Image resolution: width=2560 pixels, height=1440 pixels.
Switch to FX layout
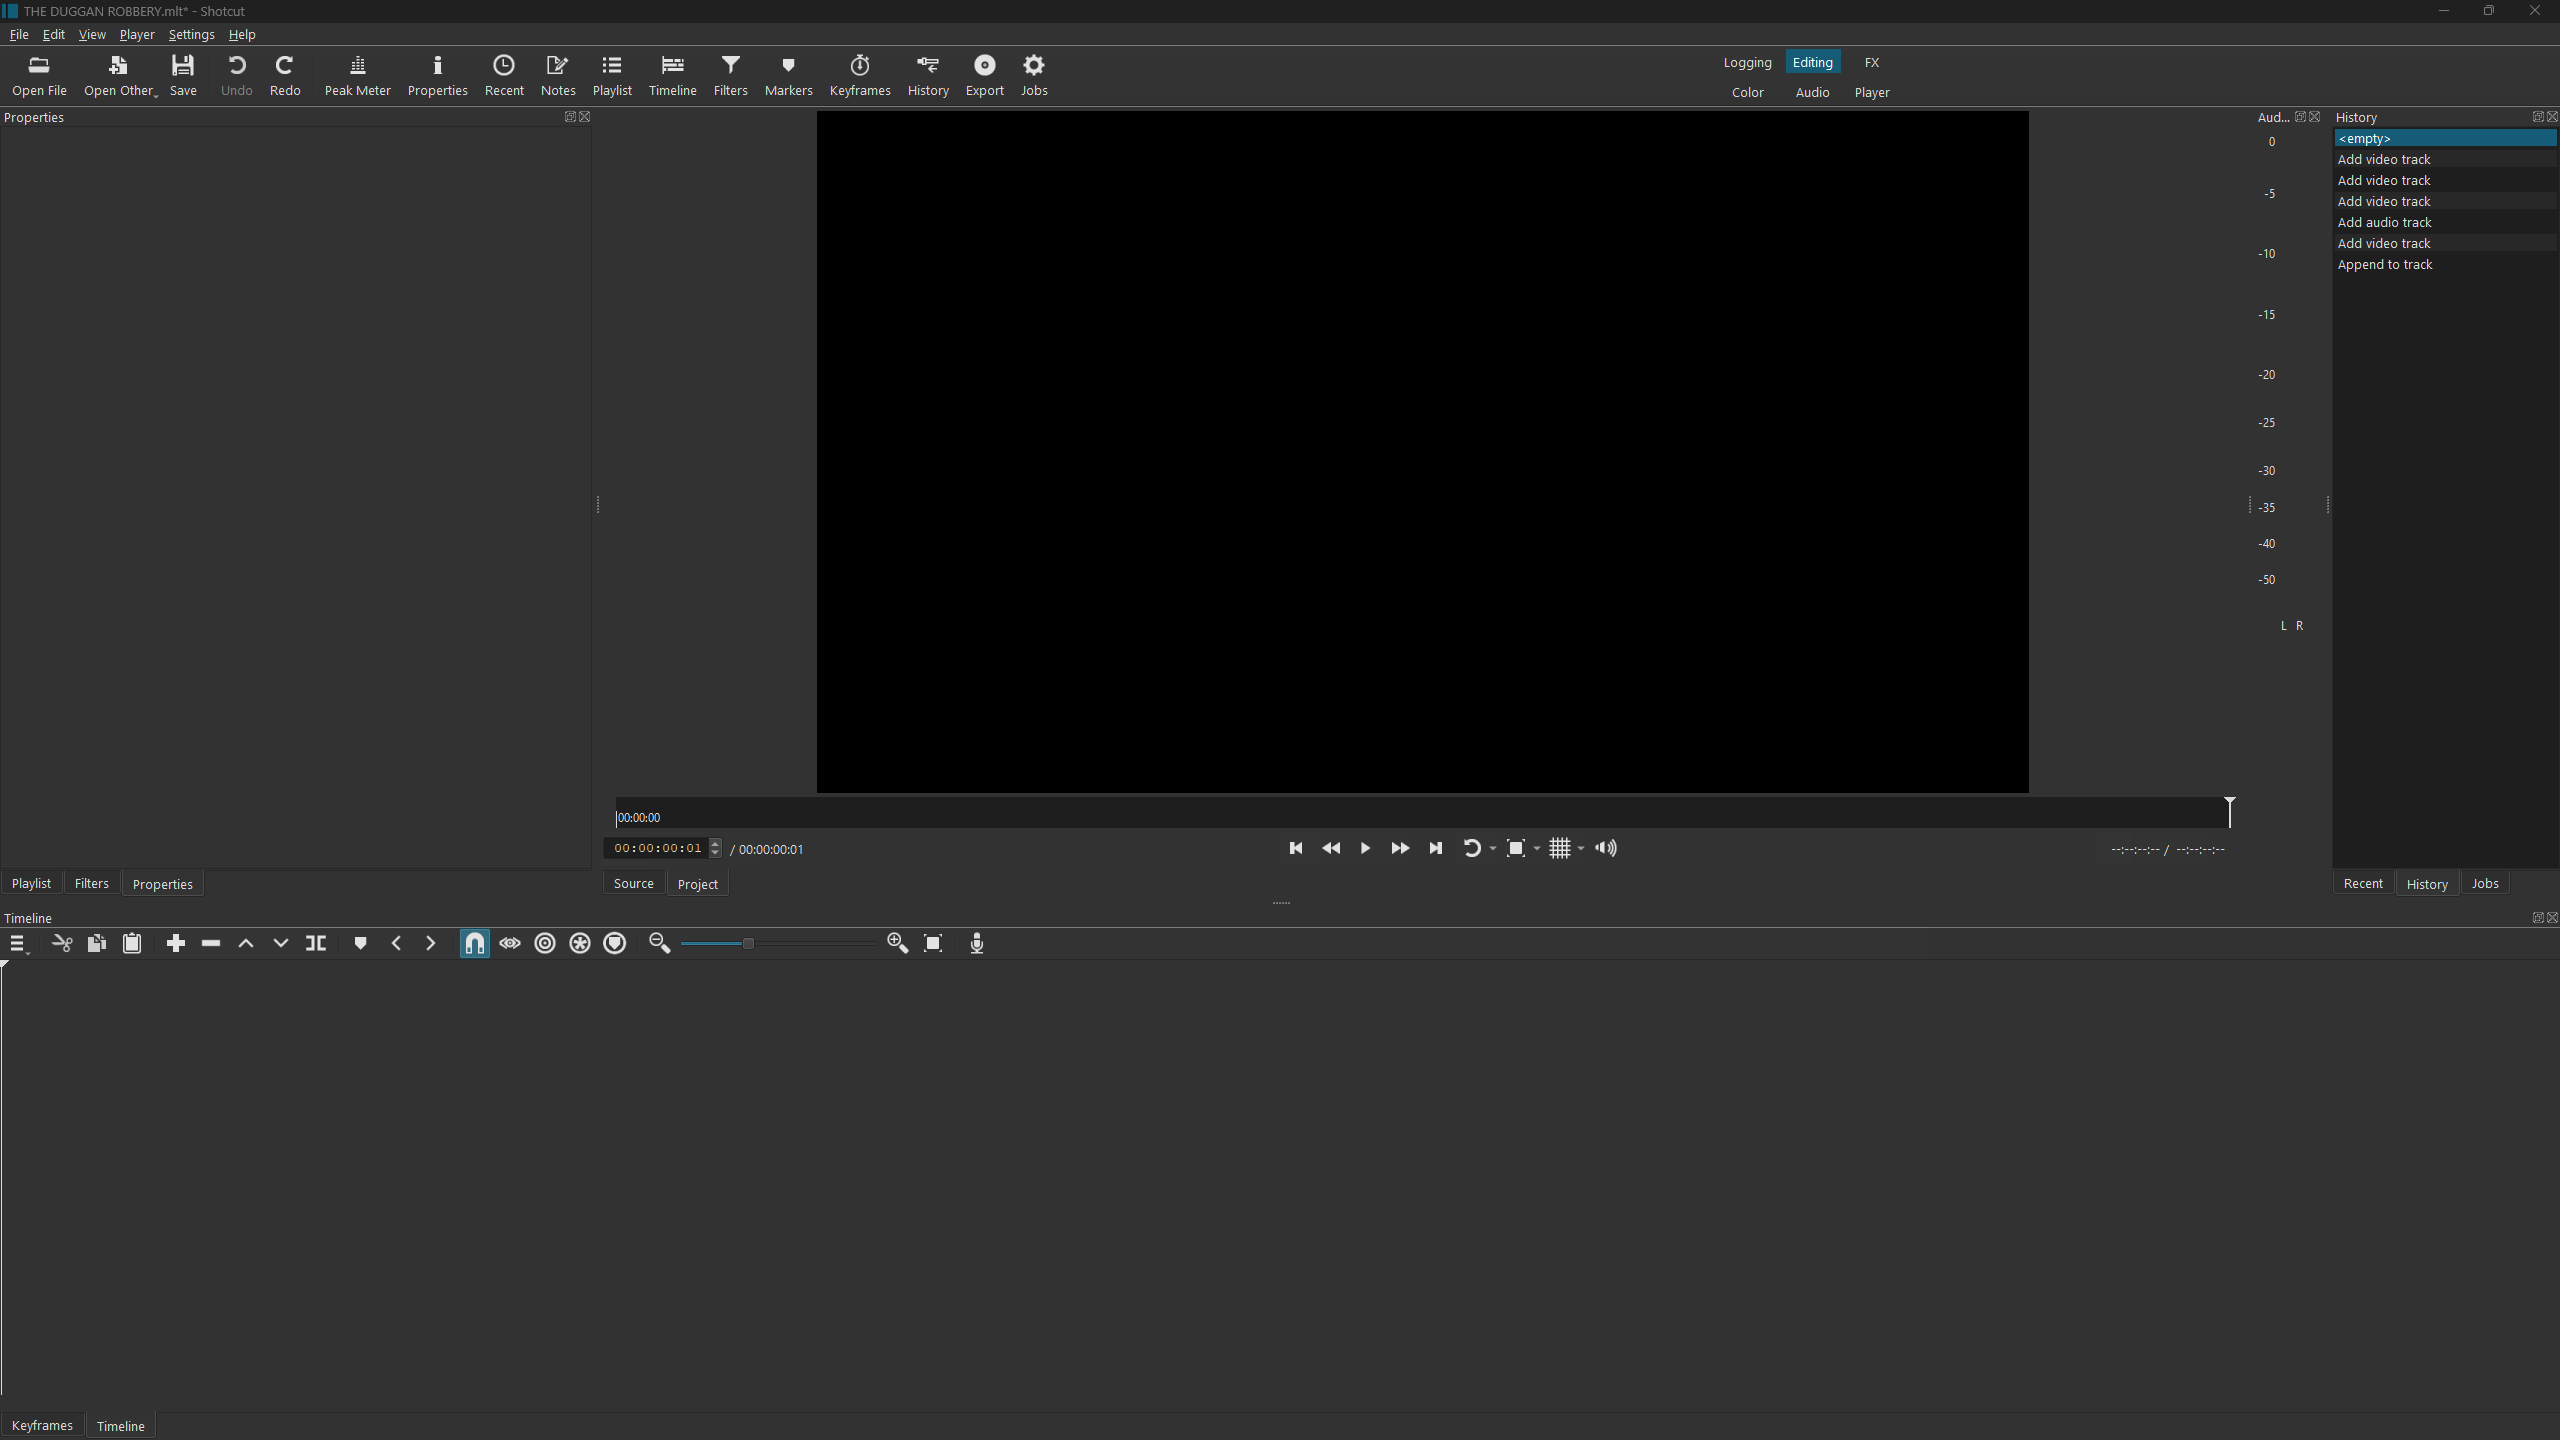click(x=1871, y=62)
